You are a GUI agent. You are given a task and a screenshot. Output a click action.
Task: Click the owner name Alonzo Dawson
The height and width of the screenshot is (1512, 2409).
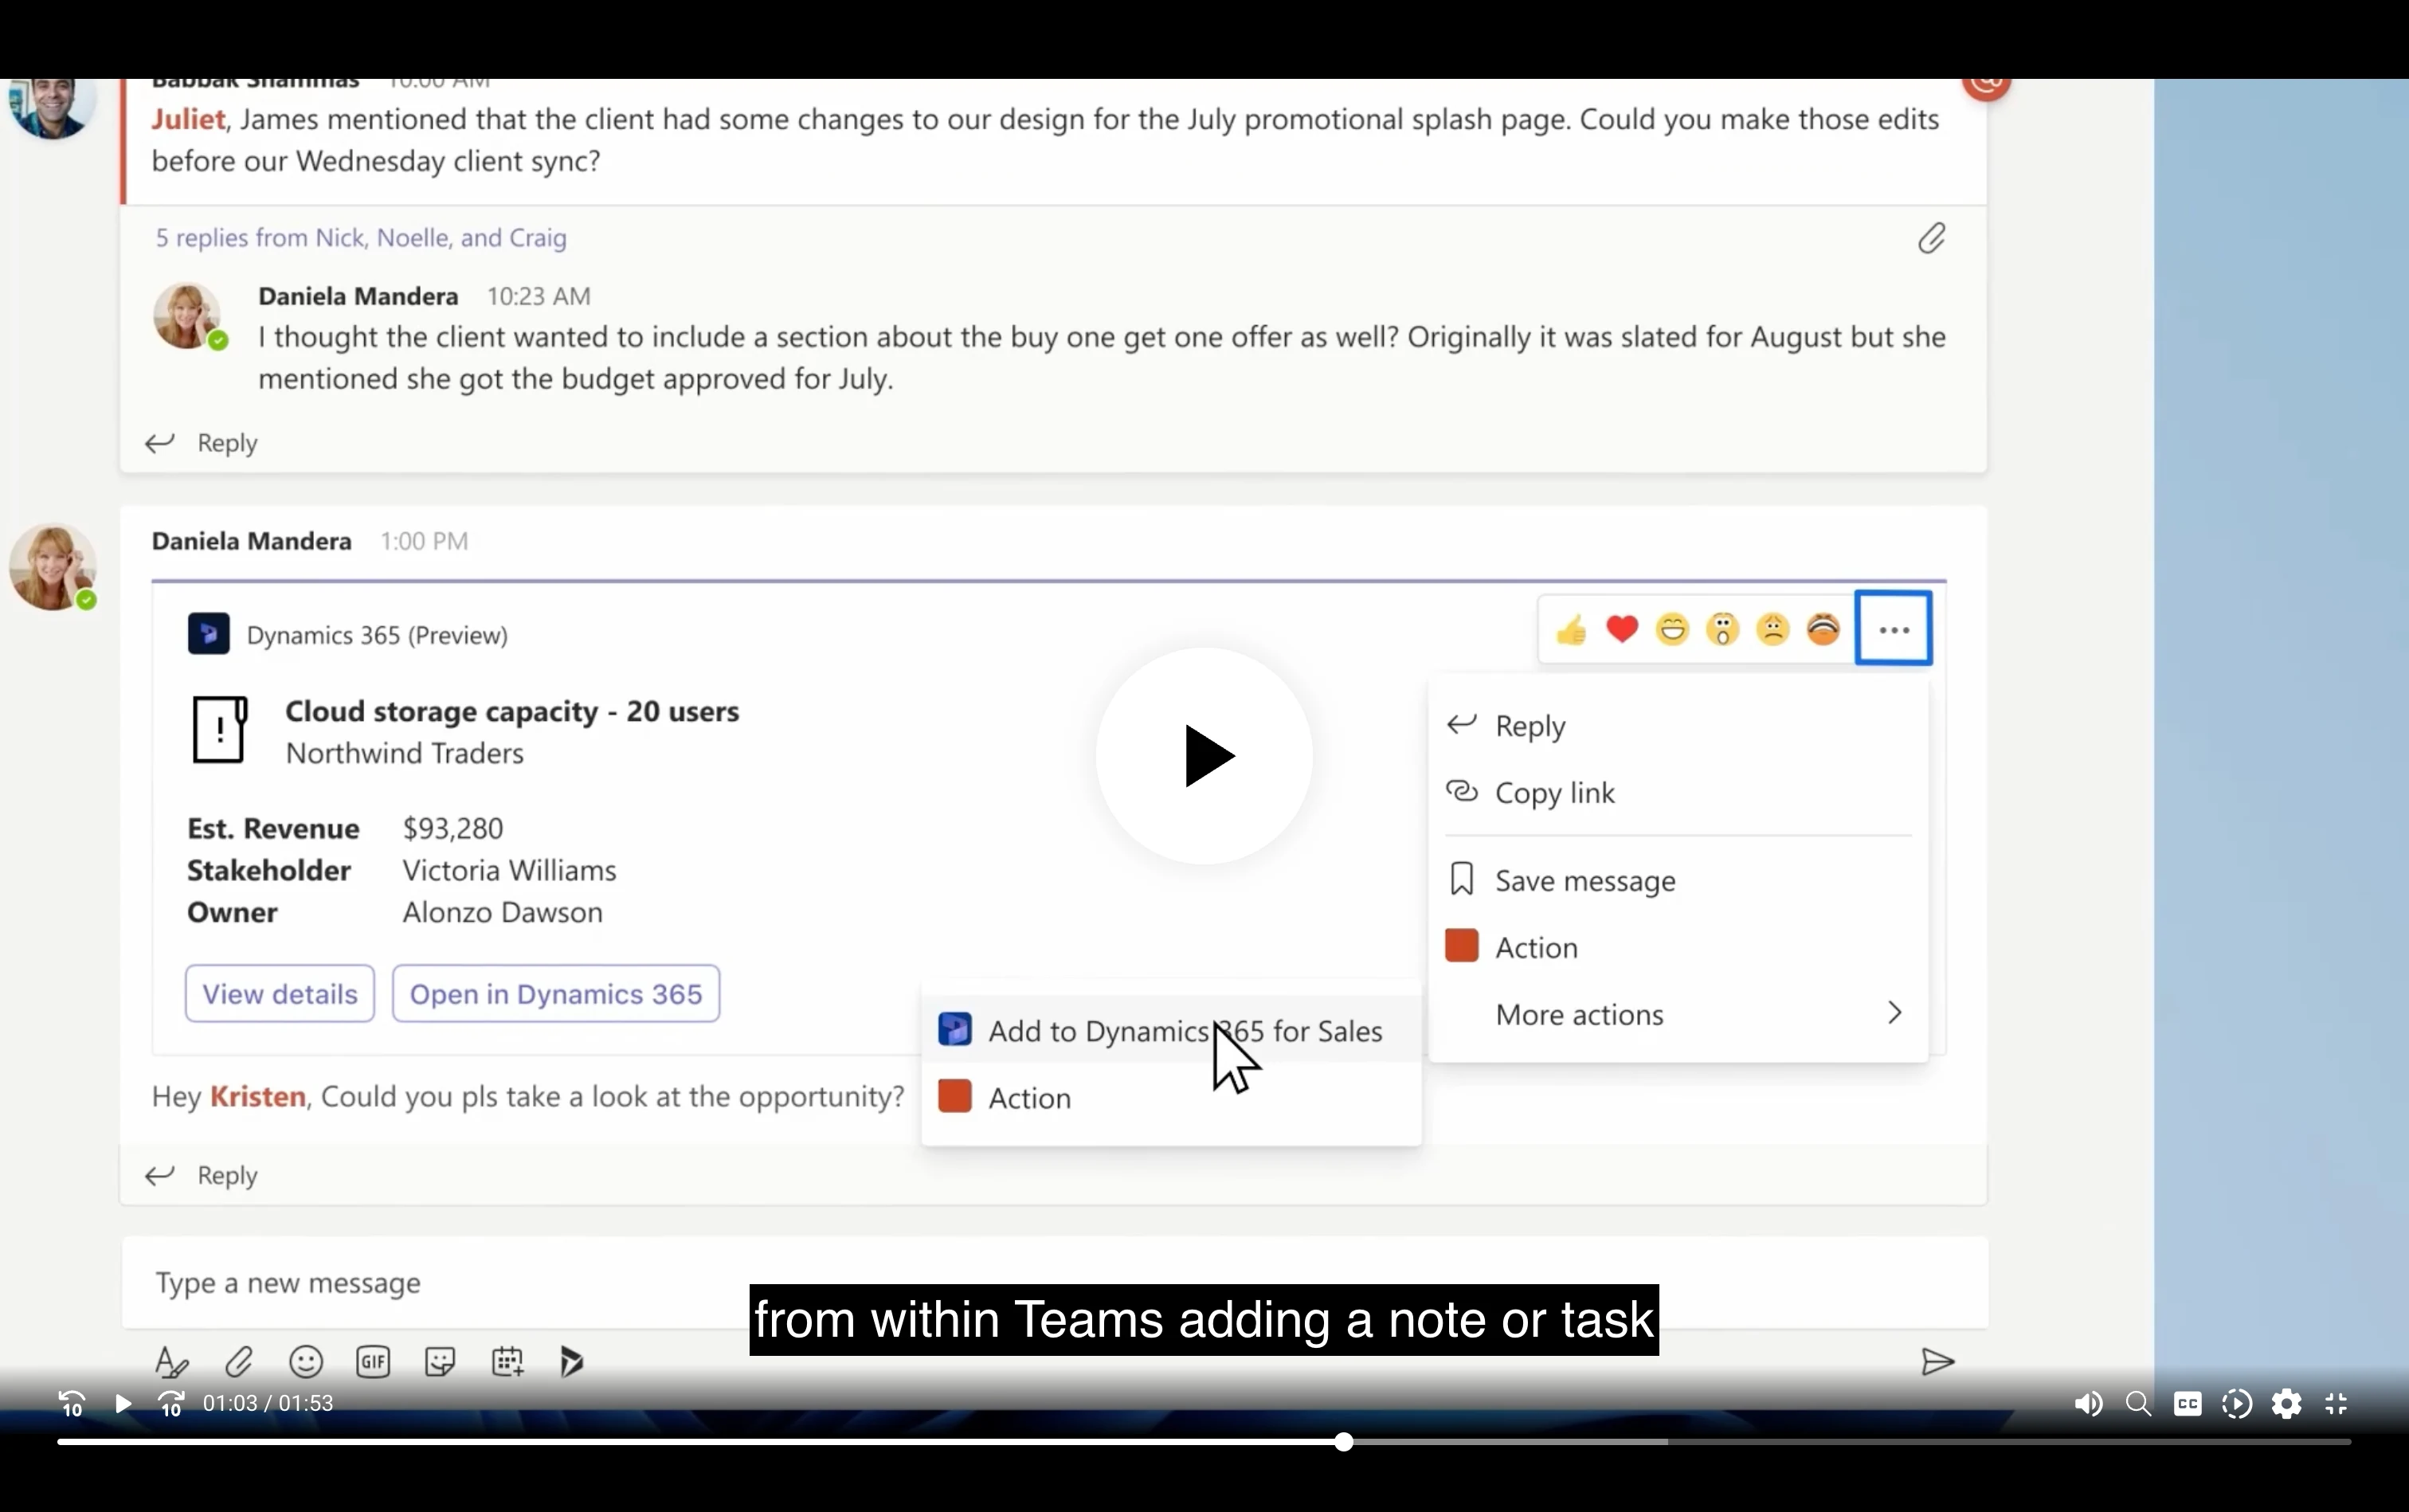[503, 912]
